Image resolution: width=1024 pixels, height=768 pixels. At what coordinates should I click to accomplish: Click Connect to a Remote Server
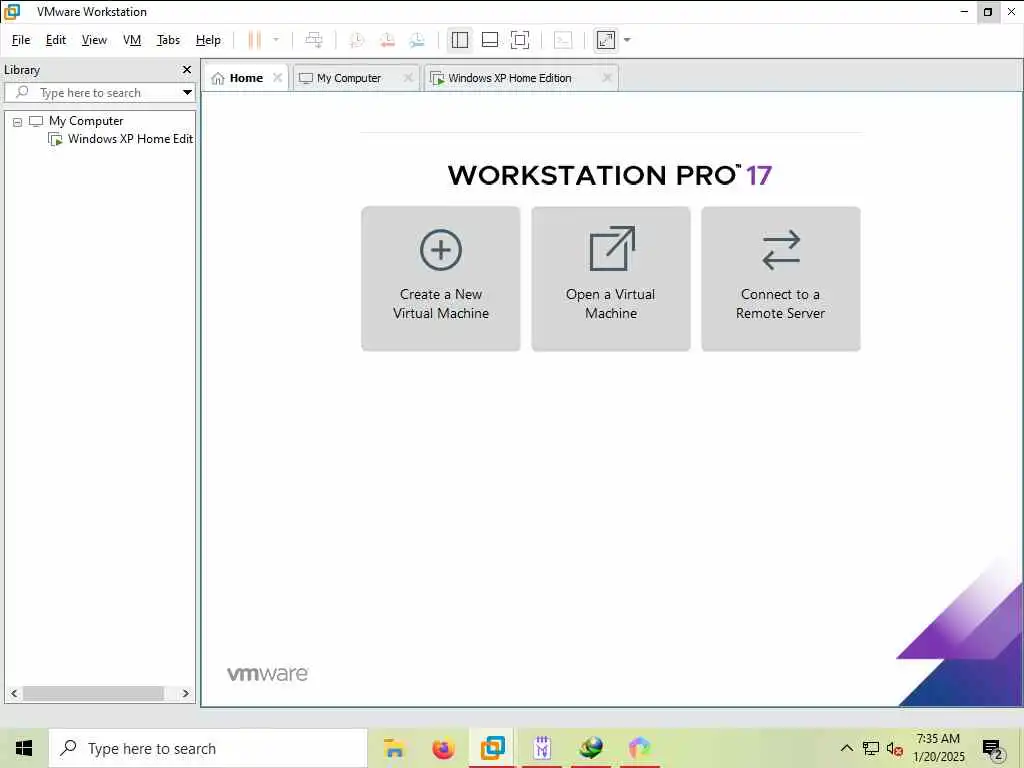click(x=780, y=279)
